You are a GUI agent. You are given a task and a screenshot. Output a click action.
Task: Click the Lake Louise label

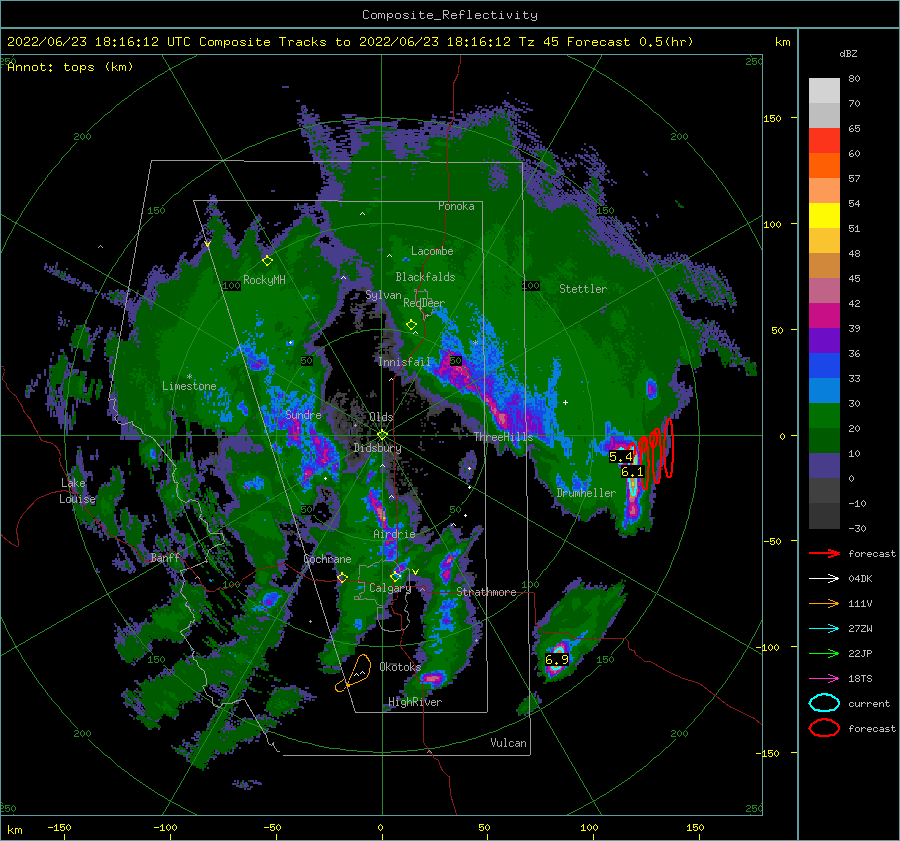(77, 491)
